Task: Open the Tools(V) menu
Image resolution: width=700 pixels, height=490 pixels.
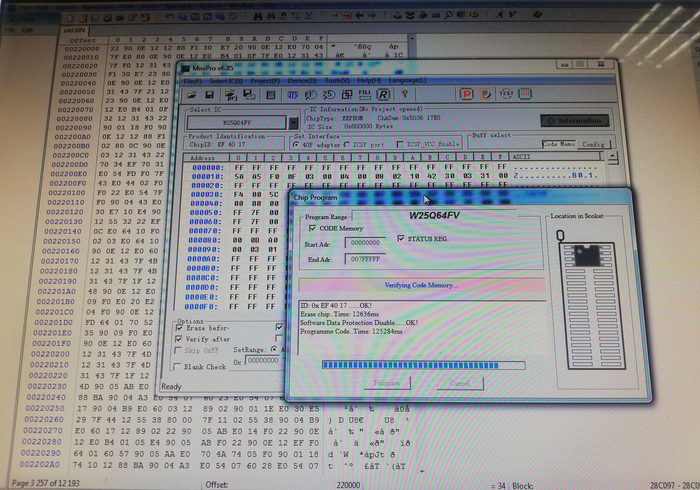Action: (337, 80)
